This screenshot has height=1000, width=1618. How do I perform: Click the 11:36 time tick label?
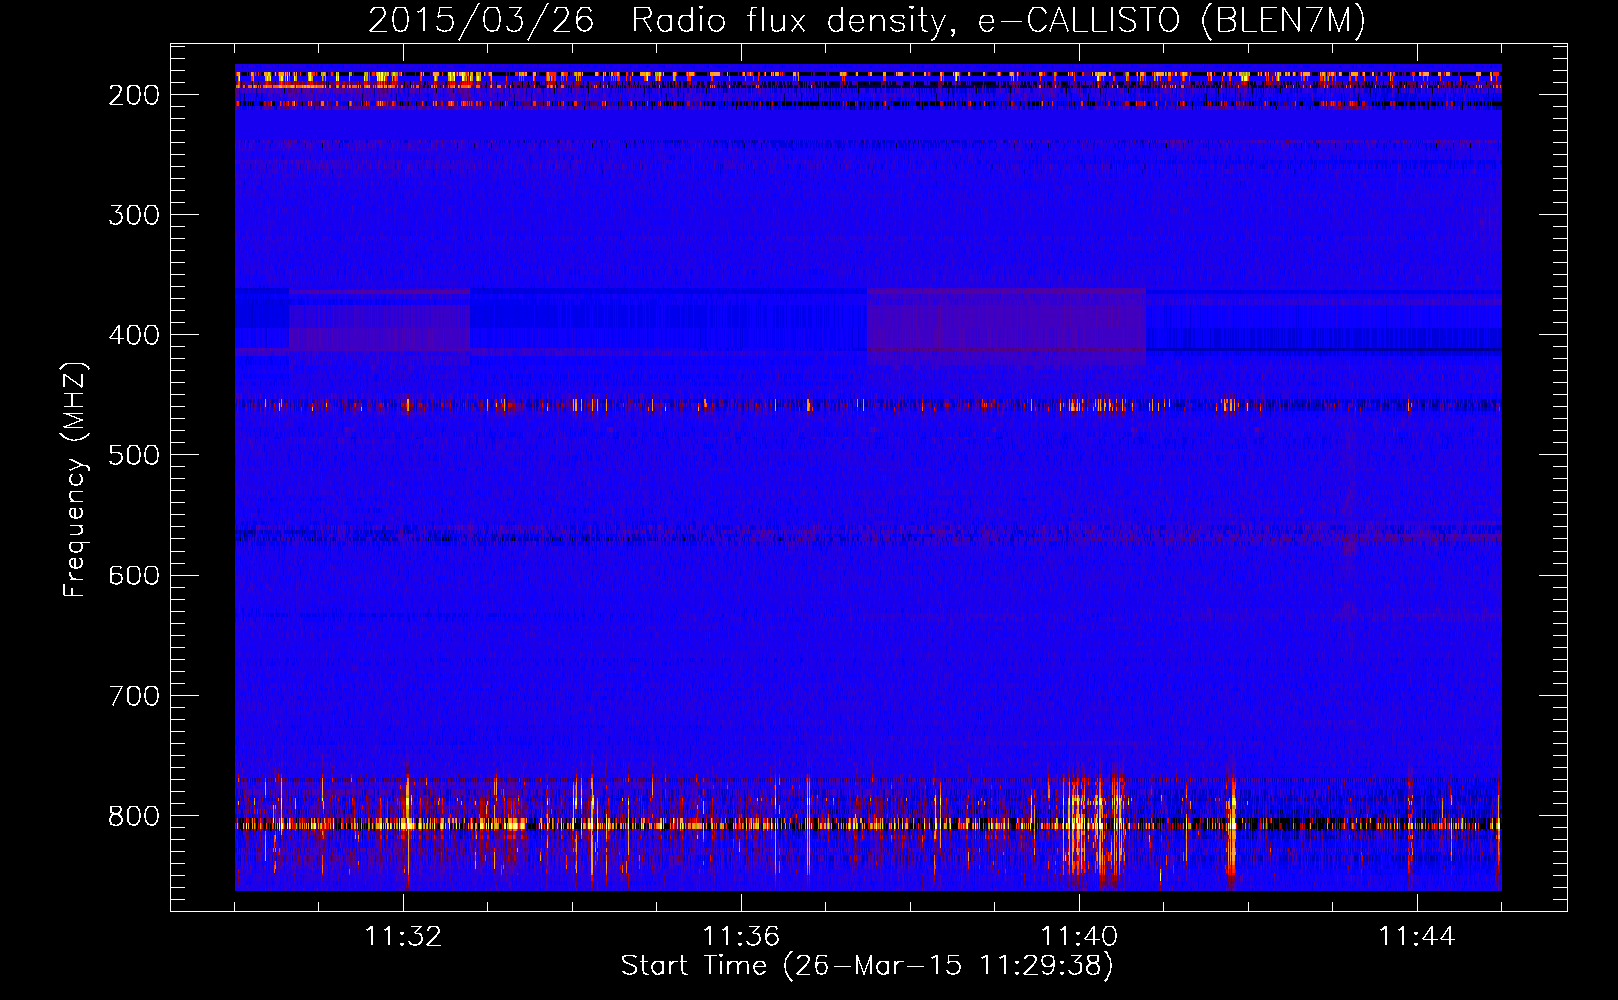(741, 937)
